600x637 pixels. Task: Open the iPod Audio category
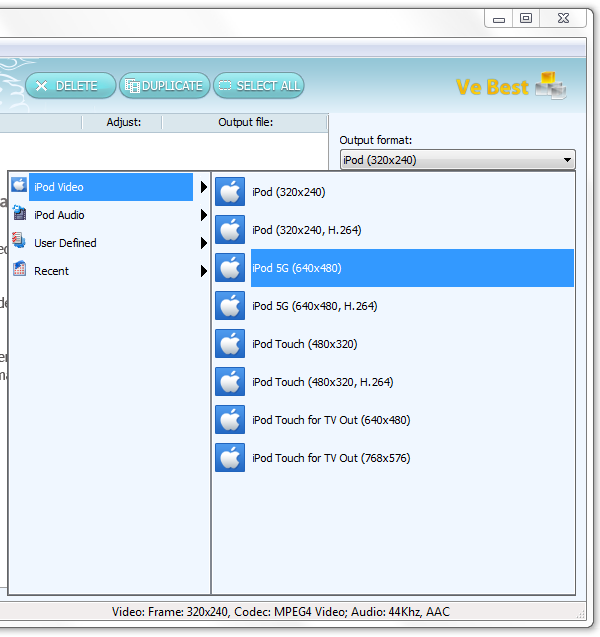110,215
